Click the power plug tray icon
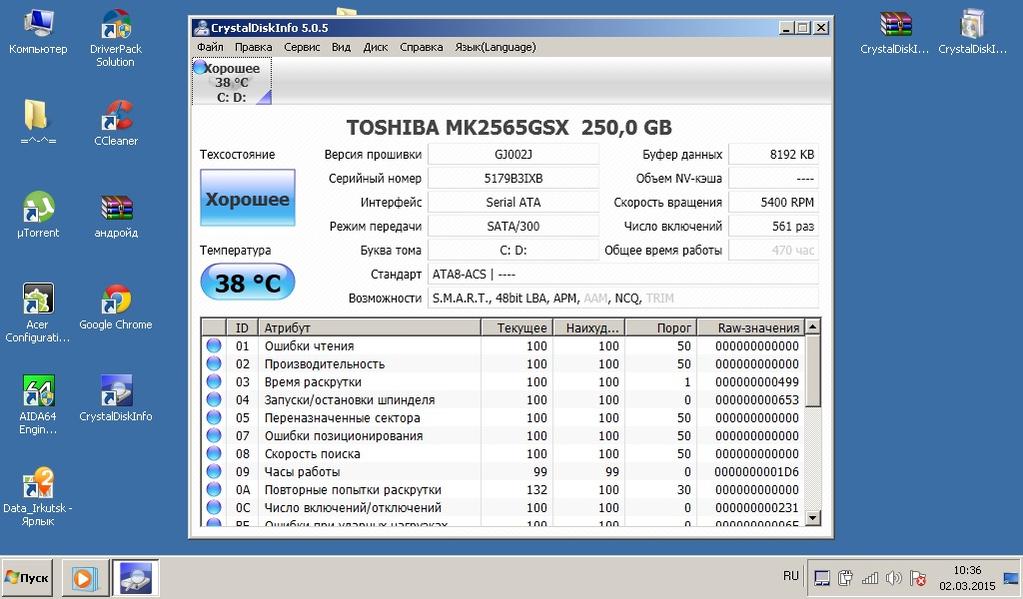Viewport: 1023px width, 599px height. tap(846, 578)
